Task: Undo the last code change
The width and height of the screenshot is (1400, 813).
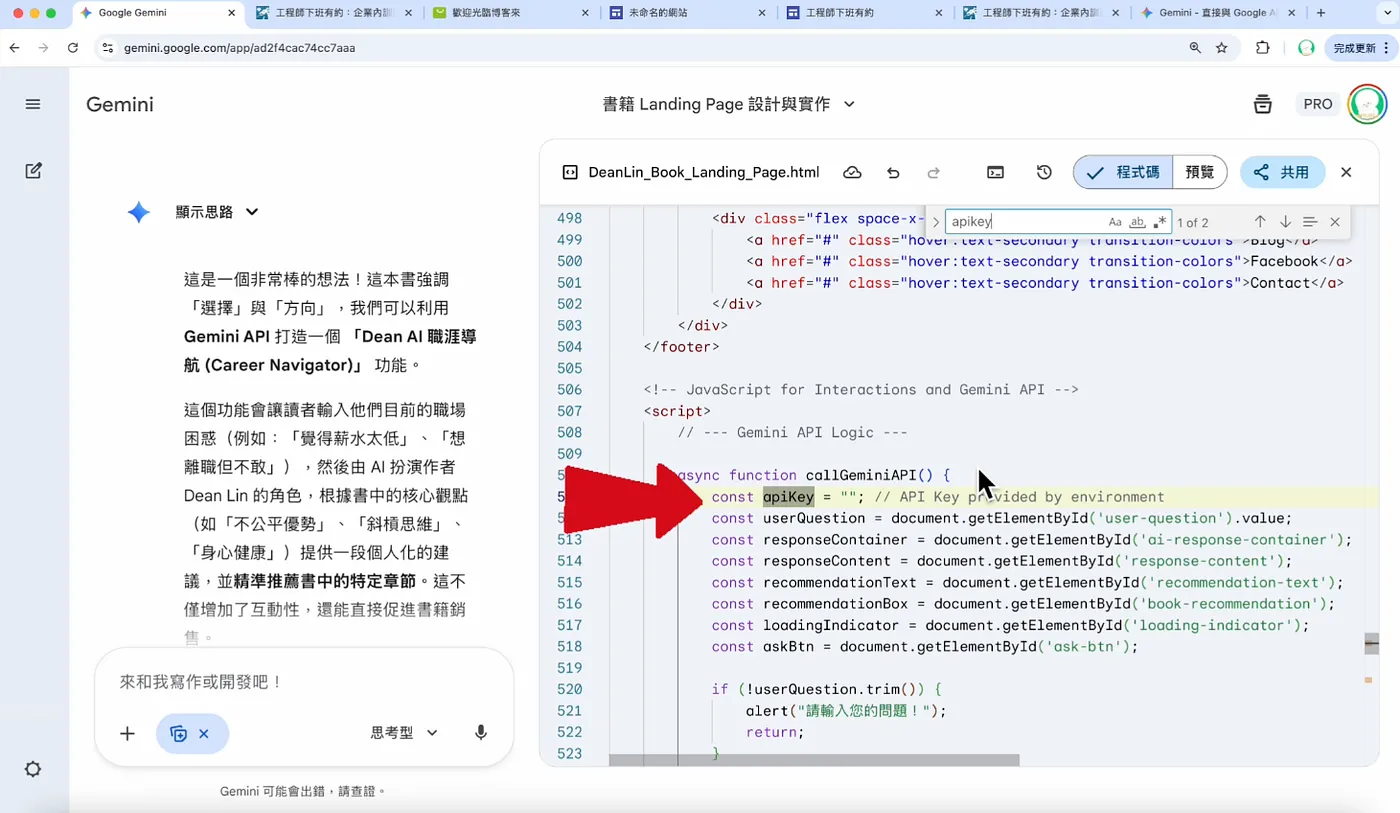Action: coord(893,172)
